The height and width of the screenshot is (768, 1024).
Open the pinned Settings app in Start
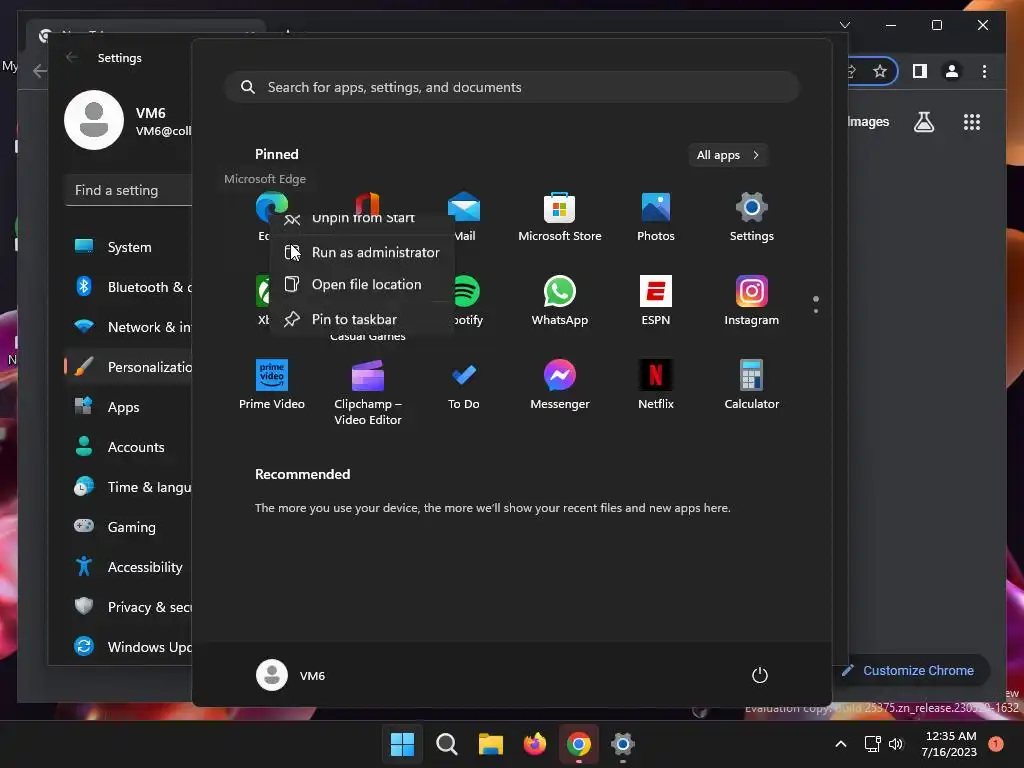click(751, 217)
